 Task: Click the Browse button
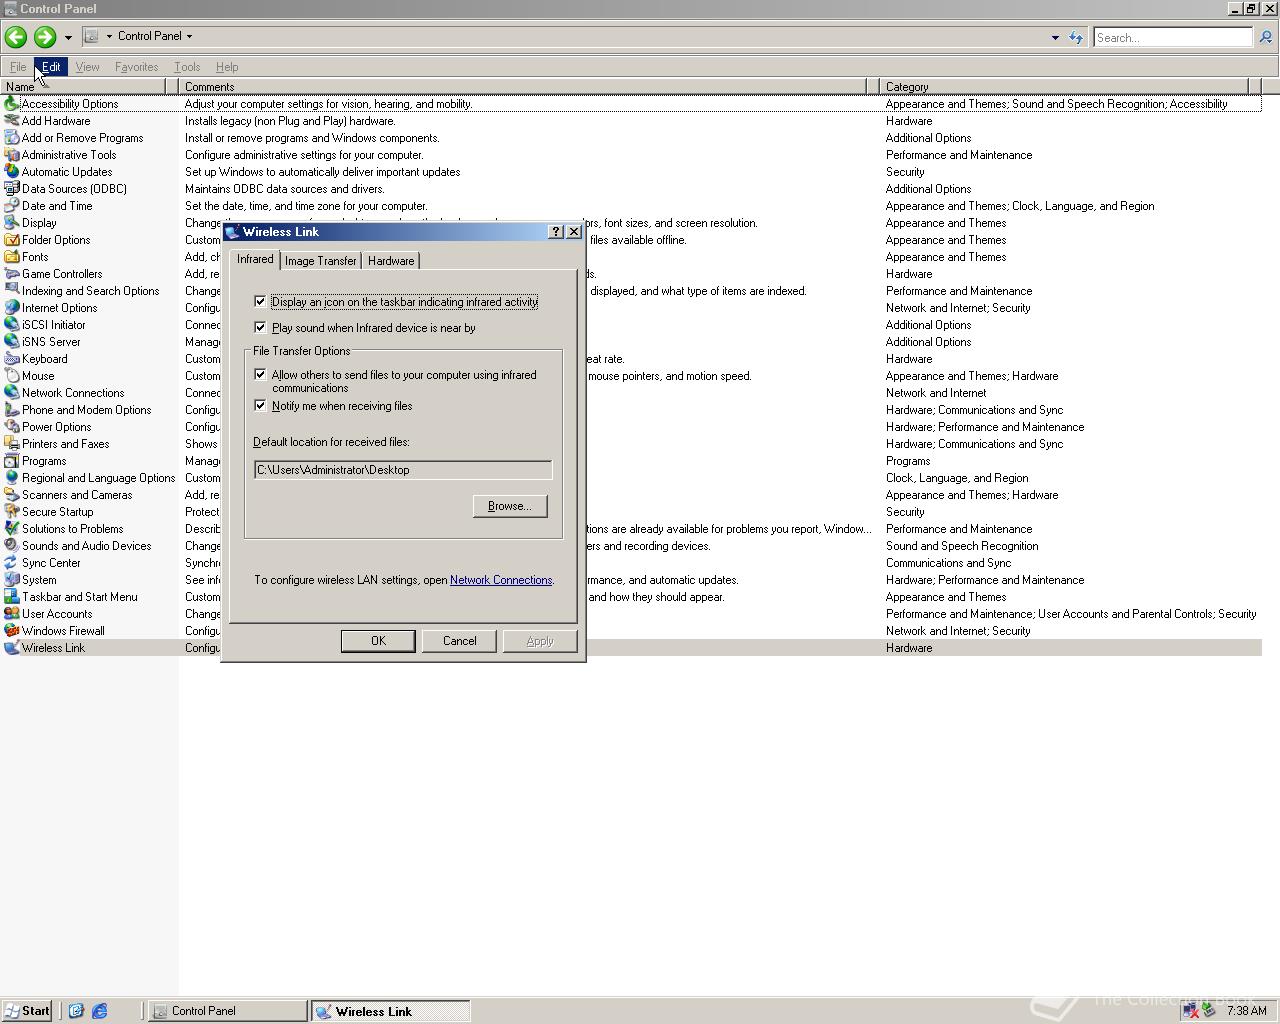(x=510, y=506)
